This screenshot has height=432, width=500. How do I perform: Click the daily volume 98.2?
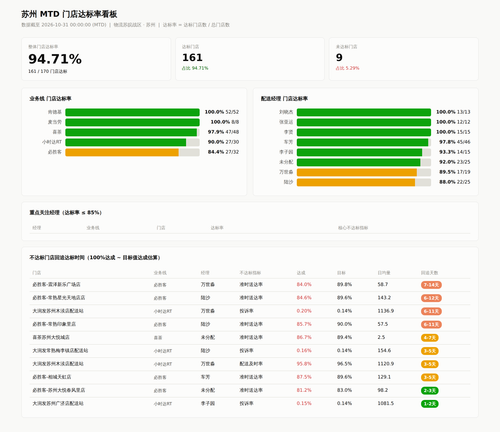point(383,390)
